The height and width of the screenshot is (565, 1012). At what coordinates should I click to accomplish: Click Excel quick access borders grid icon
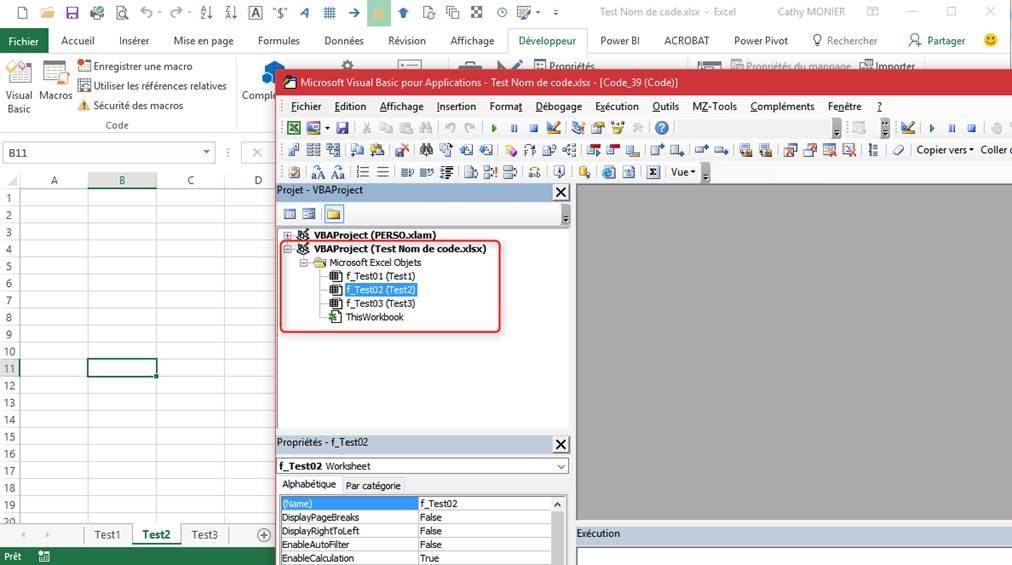329,12
